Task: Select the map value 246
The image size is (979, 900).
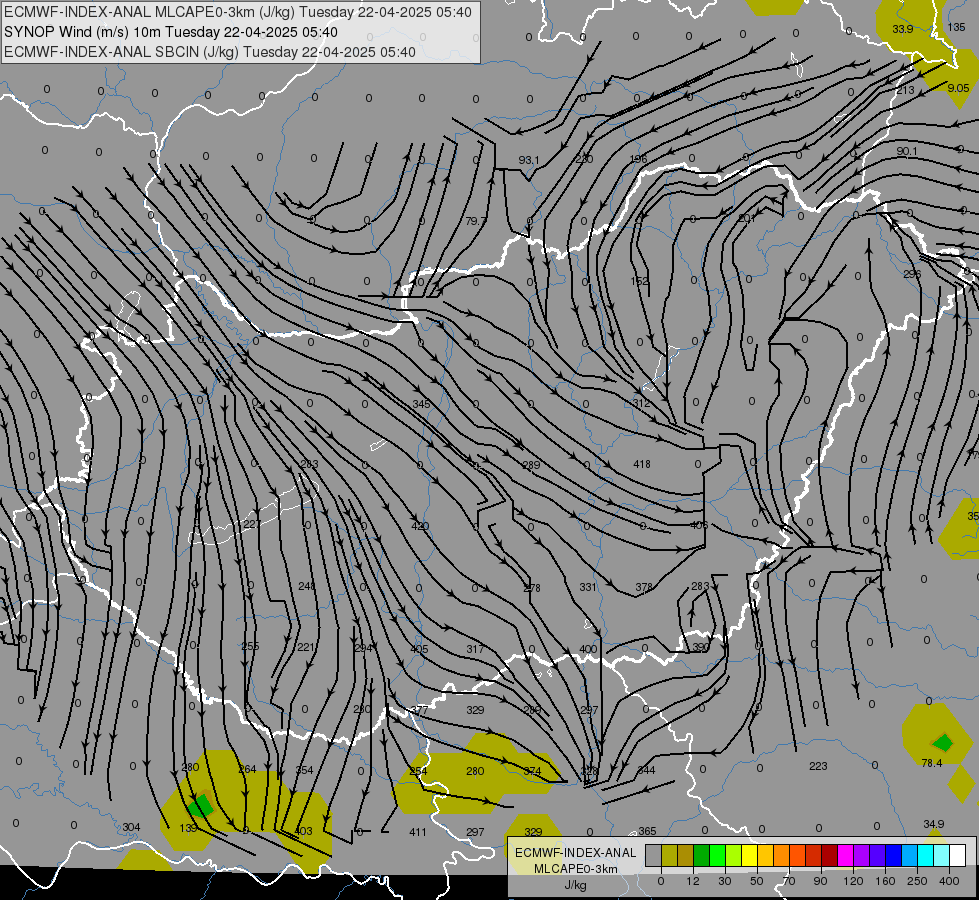Action: [307, 586]
